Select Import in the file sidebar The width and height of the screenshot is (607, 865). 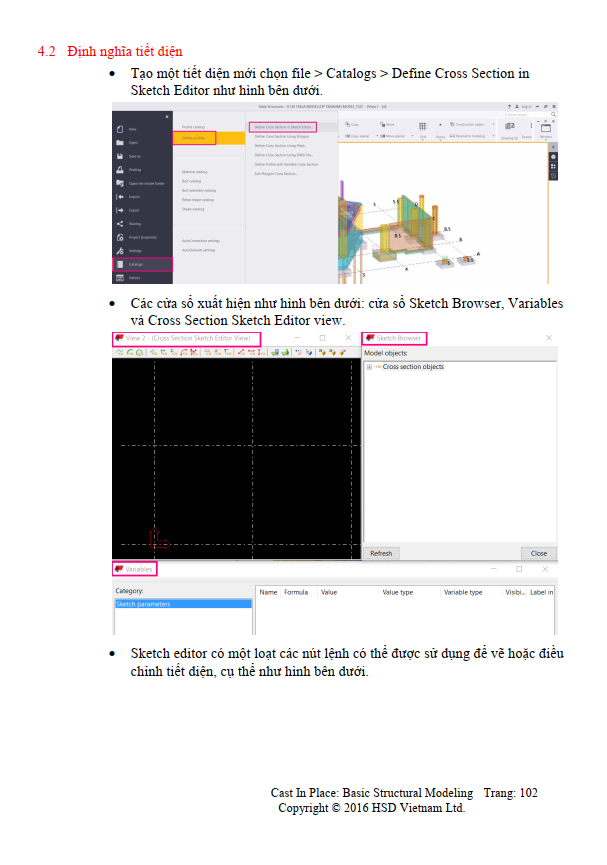(120, 197)
